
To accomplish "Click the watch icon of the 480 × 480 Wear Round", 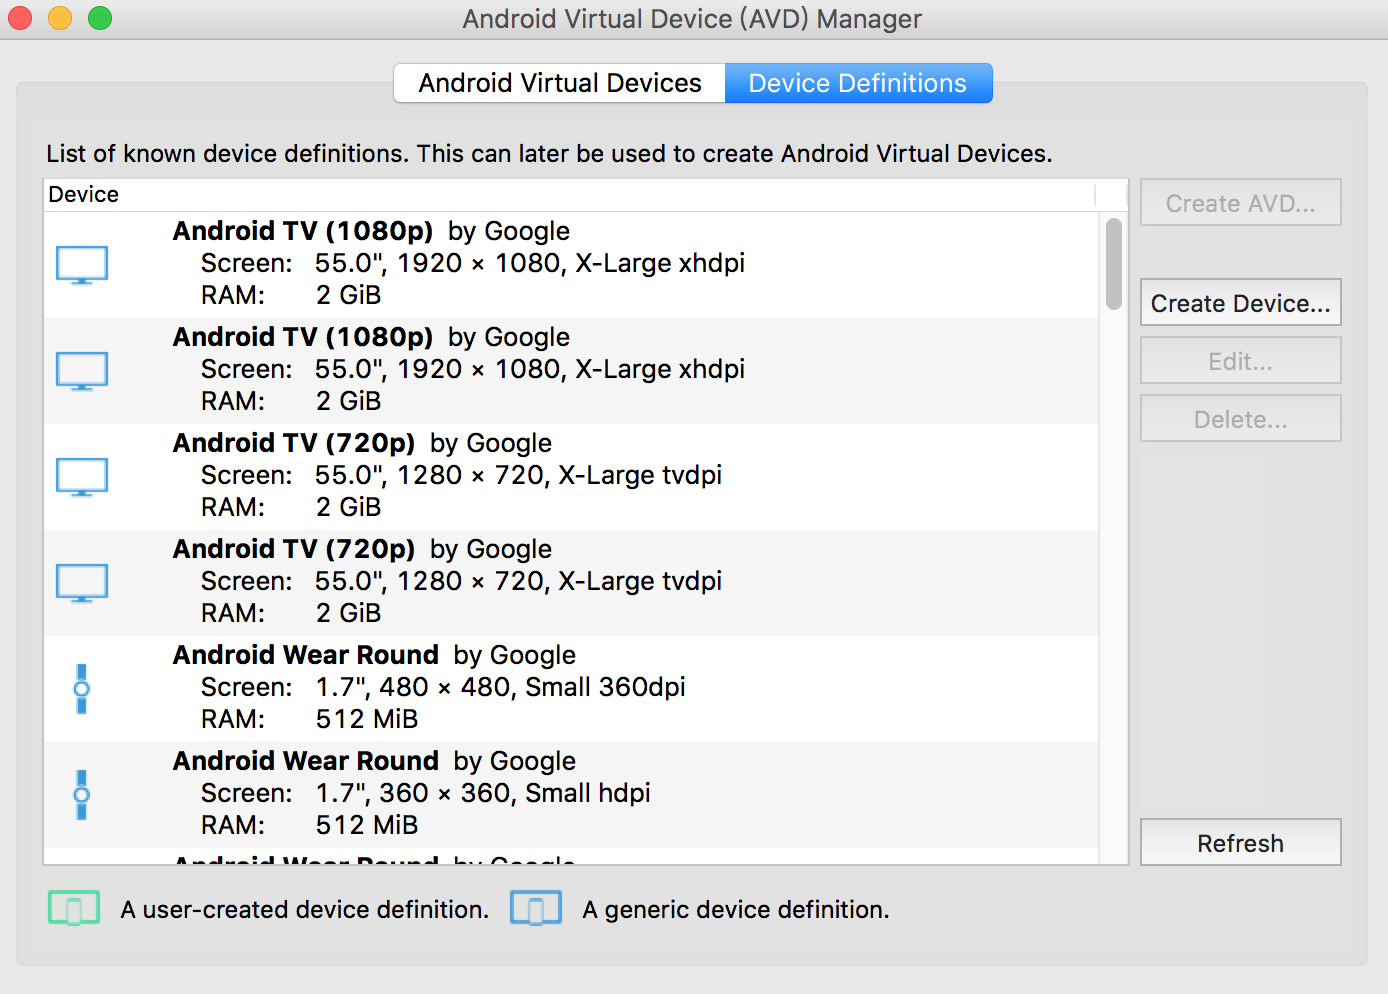I will click(82, 689).
